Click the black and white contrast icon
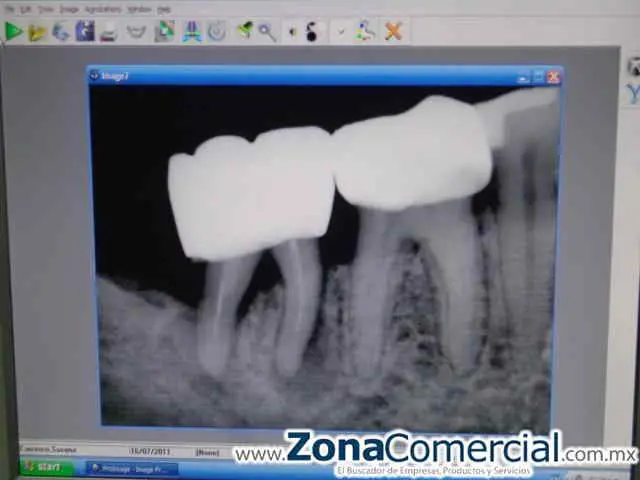This screenshot has width=640, height=480. tap(311, 31)
